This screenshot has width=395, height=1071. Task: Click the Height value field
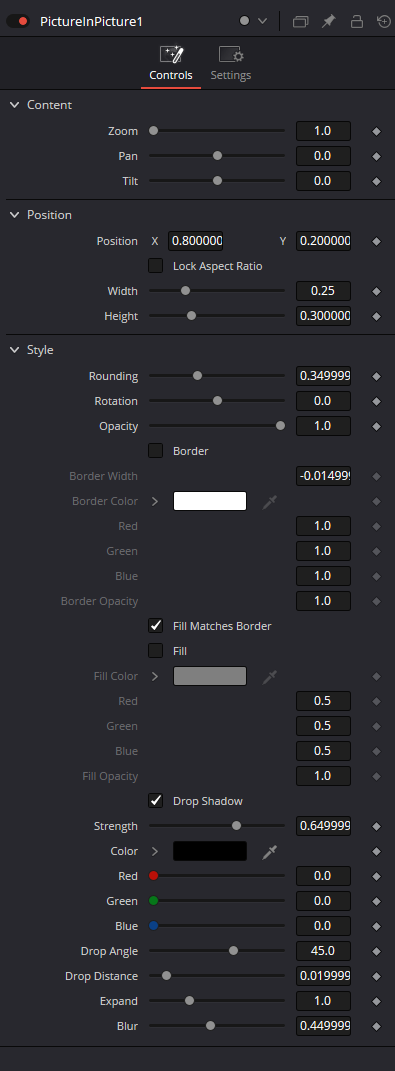323,316
